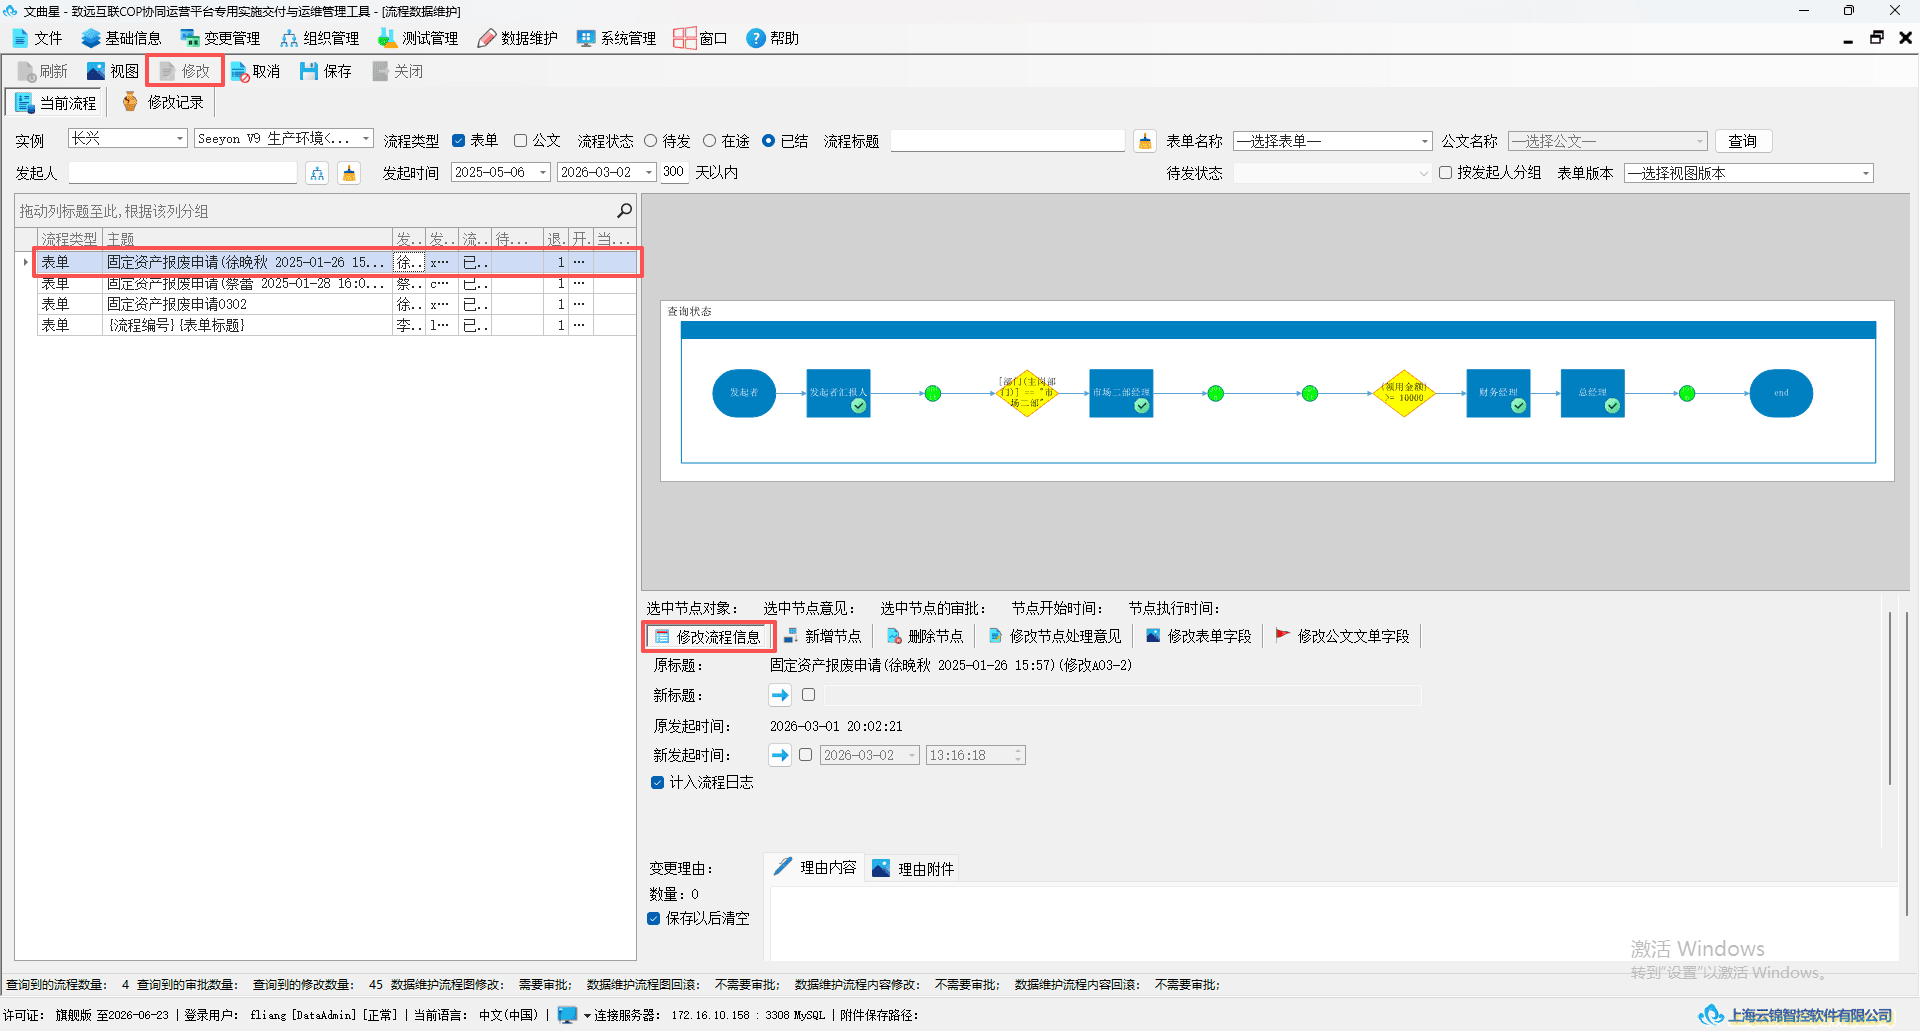Viewport: 1920px width, 1031px height.
Task: Select the 待发 process state radio
Action: pyautogui.click(x=651, y=141)
